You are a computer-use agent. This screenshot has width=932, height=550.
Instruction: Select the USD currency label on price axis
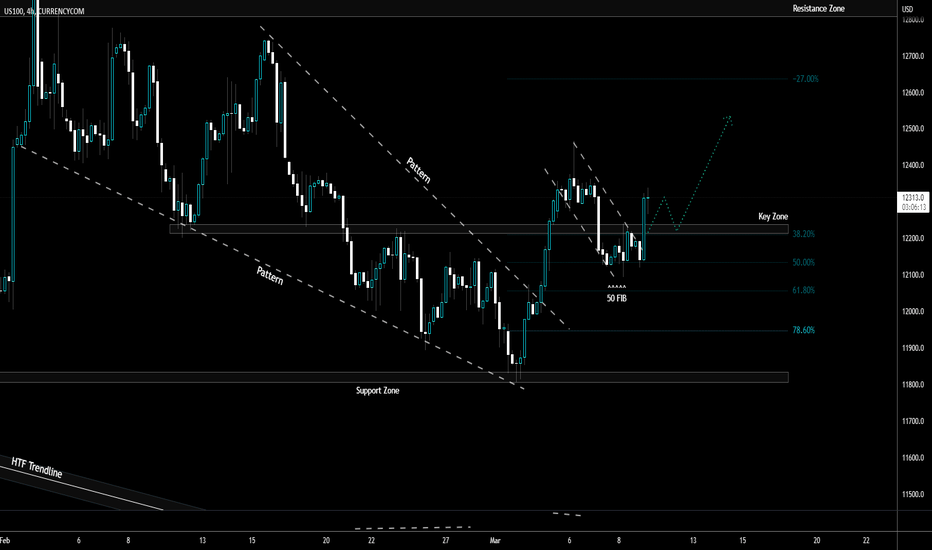(x=907, y=9)
